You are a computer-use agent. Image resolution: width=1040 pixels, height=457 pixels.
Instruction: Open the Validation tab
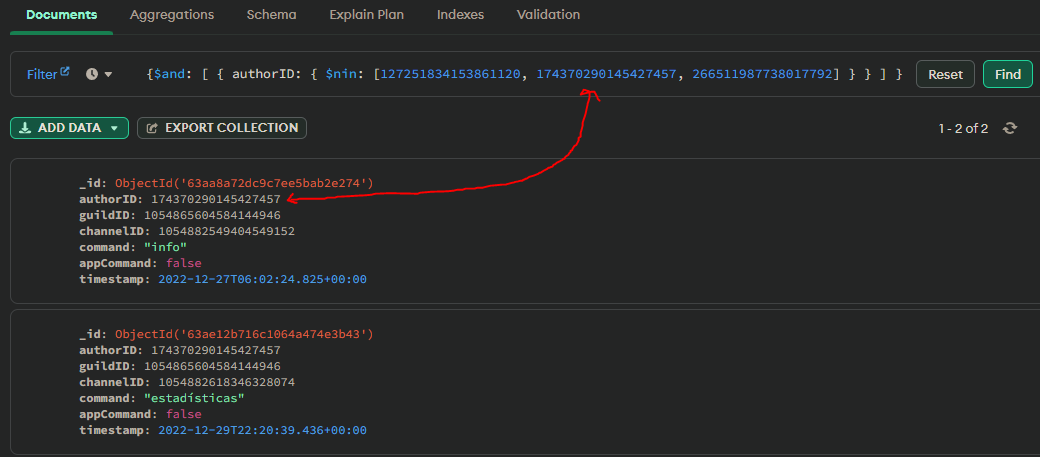[x=548, y=15]
